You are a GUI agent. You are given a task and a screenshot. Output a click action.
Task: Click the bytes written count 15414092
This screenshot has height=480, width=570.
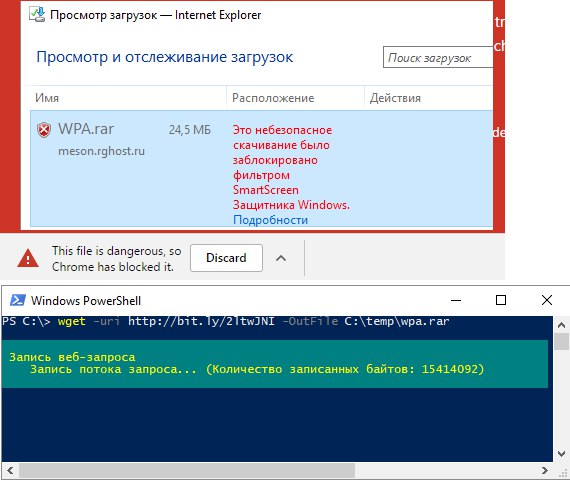449,369
